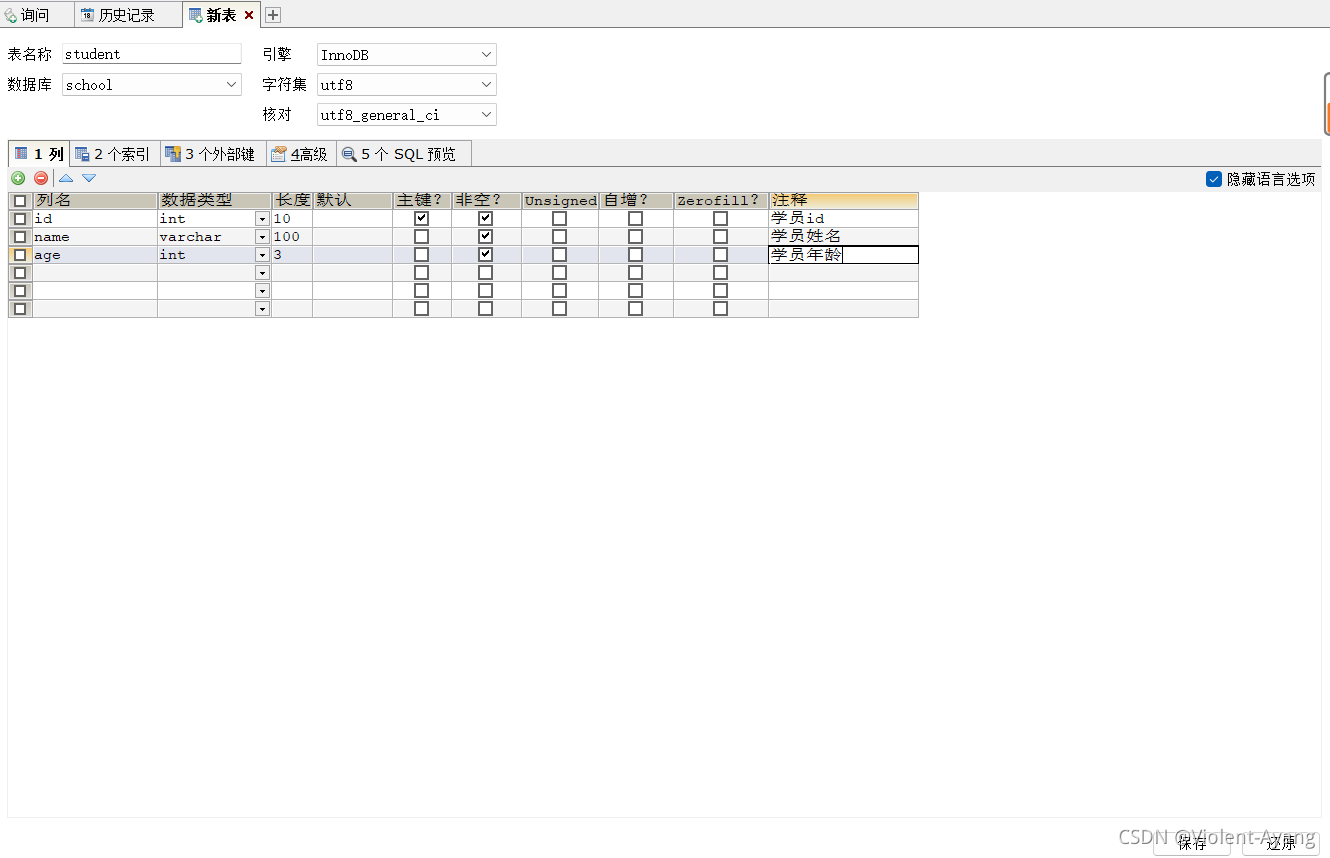Viewport: 1330px width, 858px height.
Task: Open a new tab with the plus icon
Action: (x=272, y=15)
